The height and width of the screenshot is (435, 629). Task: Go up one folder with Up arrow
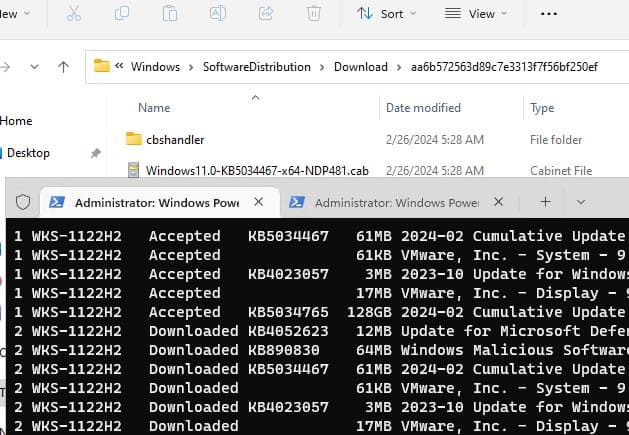(x=64, y=67)
